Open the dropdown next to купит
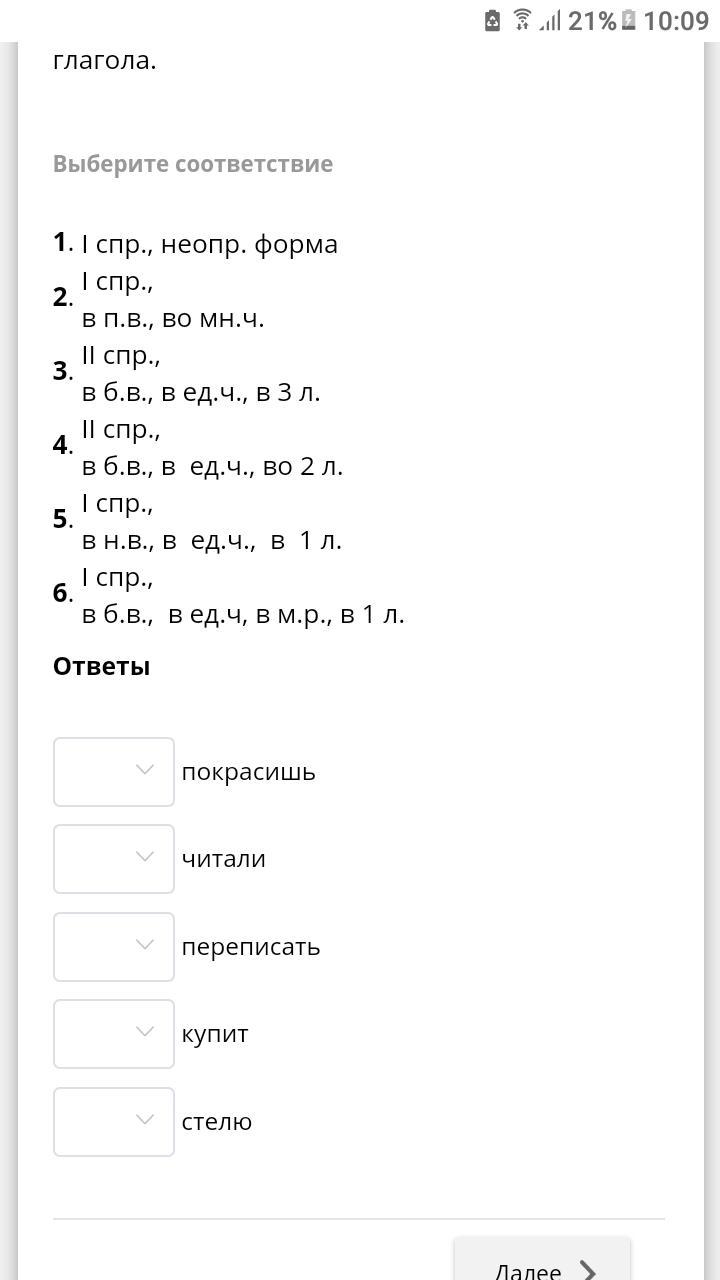720x1280 pixels. click(114, 1033)
